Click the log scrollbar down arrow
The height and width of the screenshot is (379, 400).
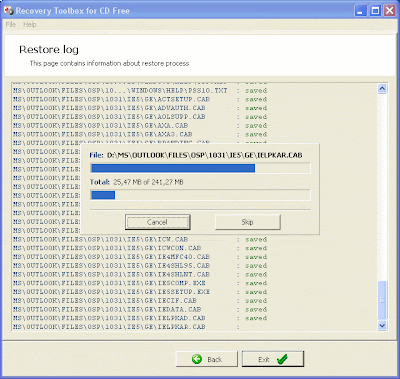(382, 325)
